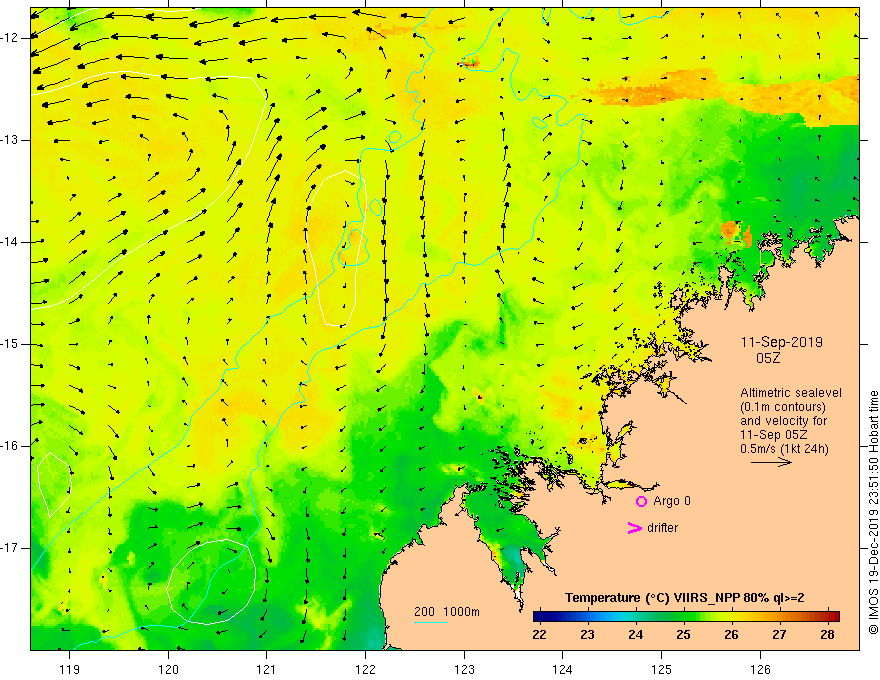This screenshot has width=880, height=680.
Task: Click the 24 value on the temperature scale
Action: click(635, 635)
